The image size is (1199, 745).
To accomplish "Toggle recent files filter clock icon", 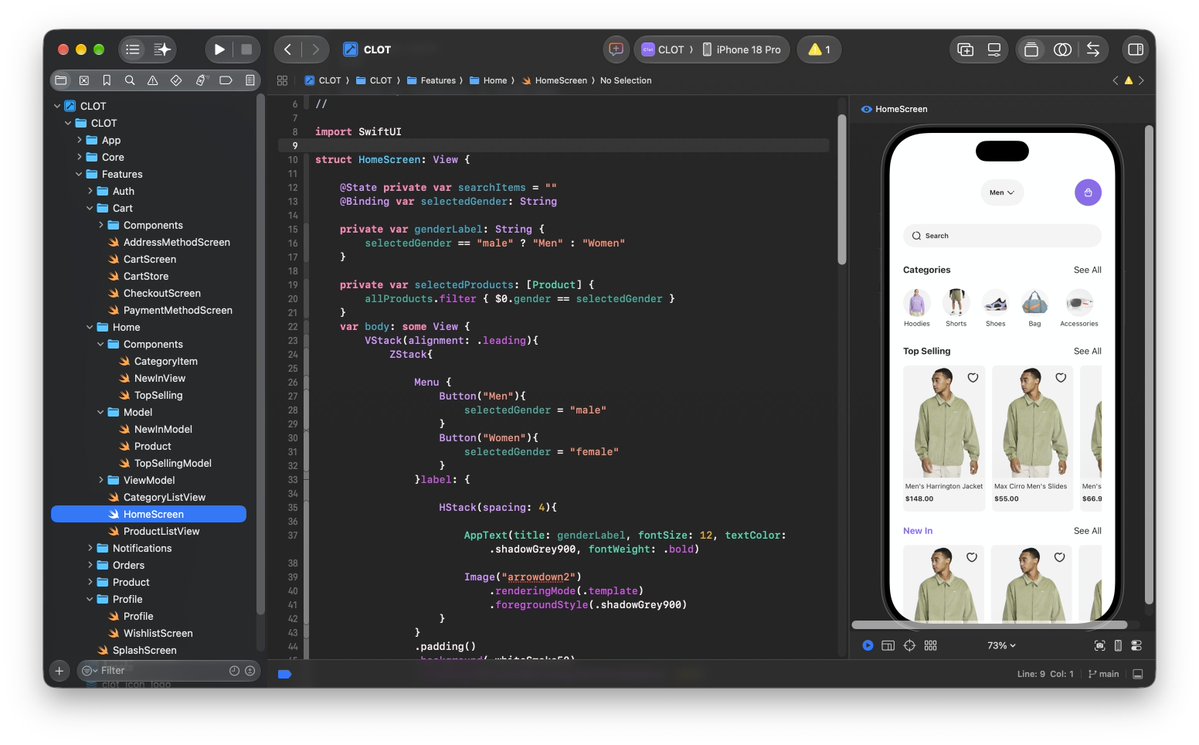I will [235, 671].
